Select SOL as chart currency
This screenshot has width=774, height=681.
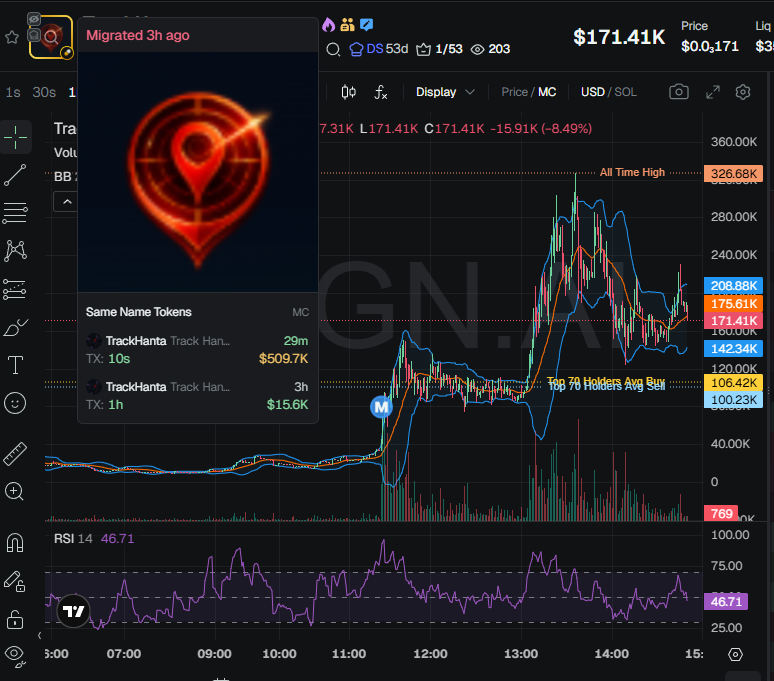coord(625,92)
